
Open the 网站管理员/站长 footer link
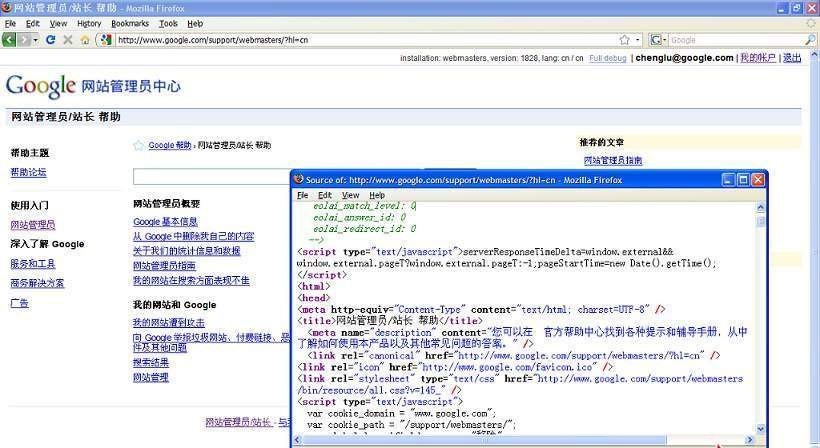coord(238,422)
